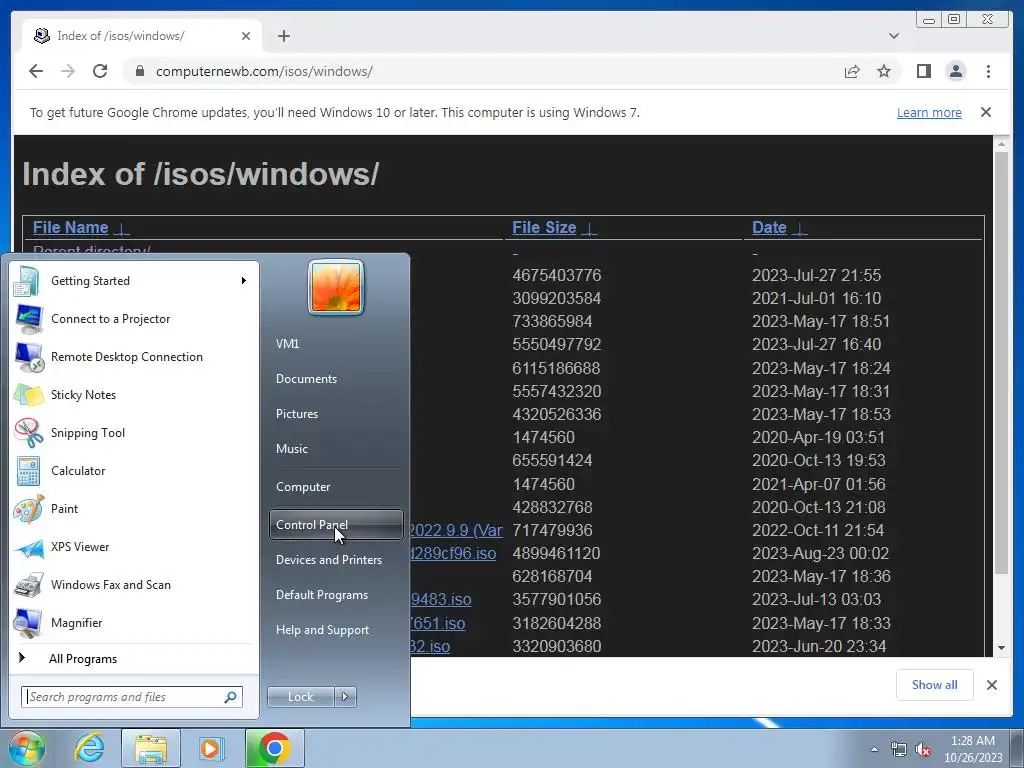Open Windows Explorer from taskbar
The image size is (1024, 768).
click(x=151, y=748)
